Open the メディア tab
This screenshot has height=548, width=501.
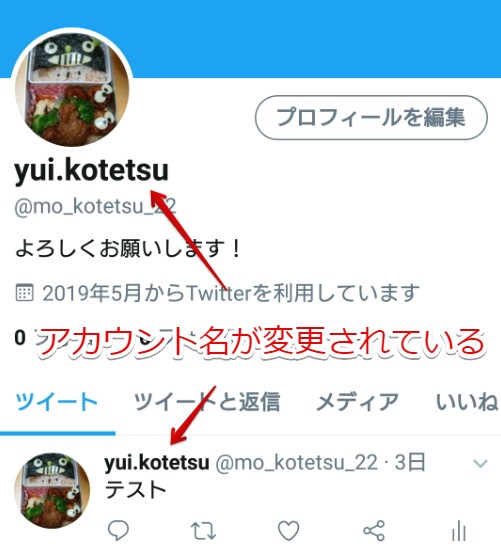click(x=357, y=402)
